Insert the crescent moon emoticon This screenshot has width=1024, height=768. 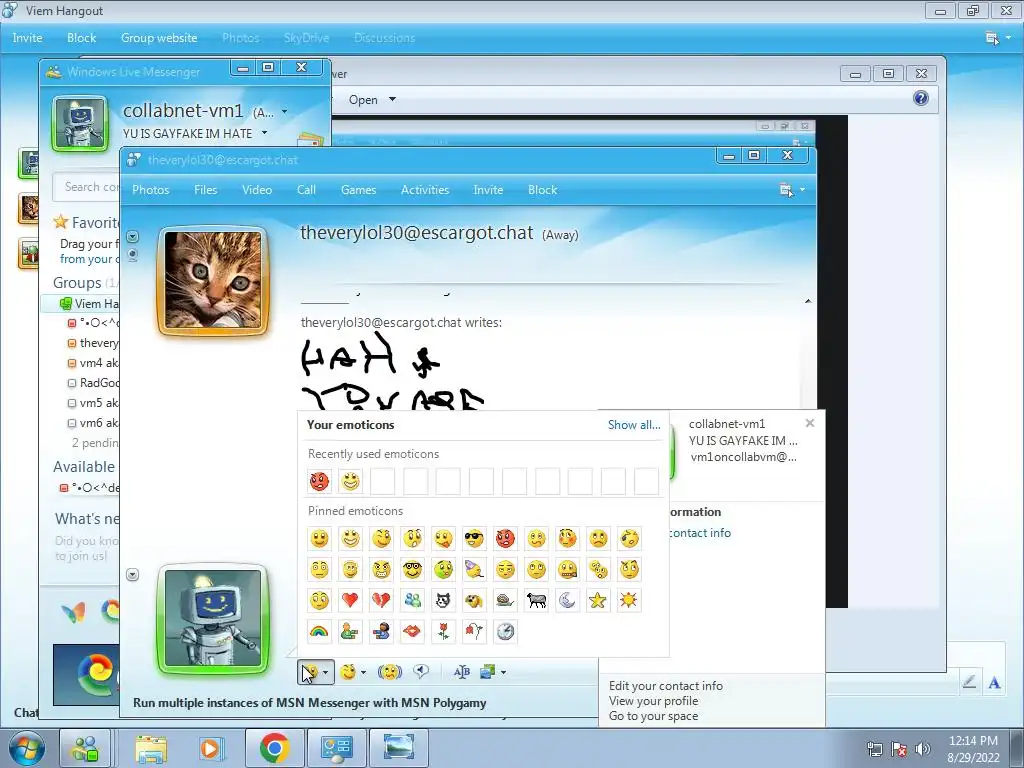[567, 600]
